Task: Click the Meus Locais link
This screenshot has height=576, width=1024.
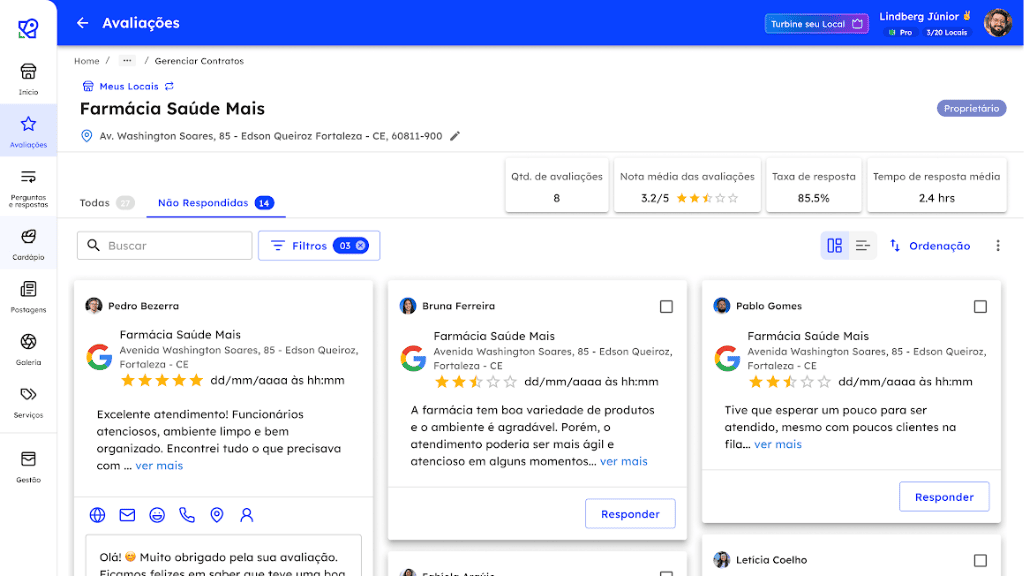Action: tap(129, 86)
